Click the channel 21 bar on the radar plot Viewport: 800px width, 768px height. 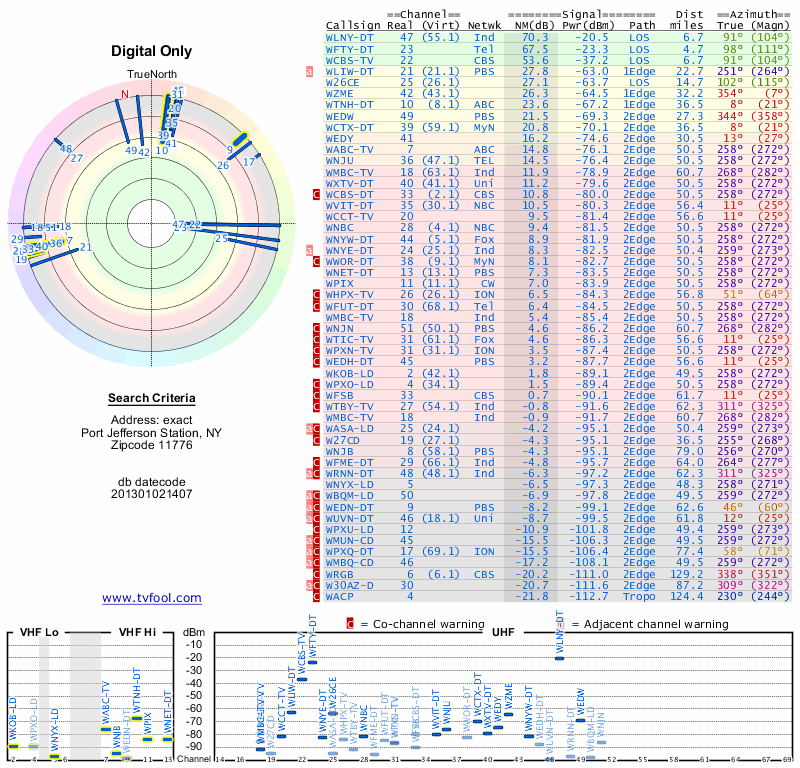click(x=55, y=256)
